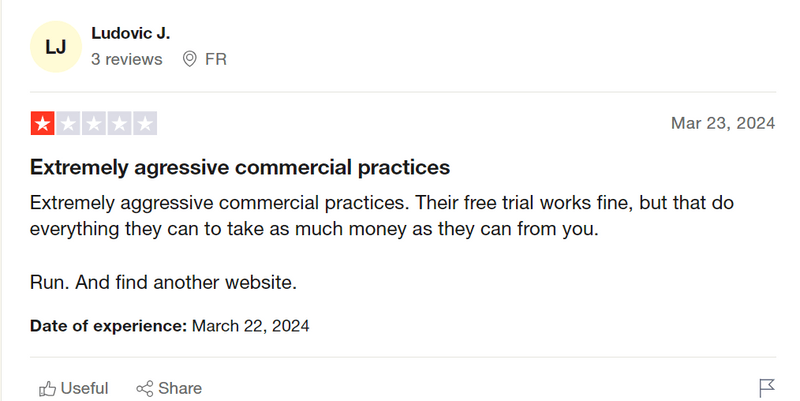Click the red filled first star
800x401 pixels.
[x=44, y=125]
